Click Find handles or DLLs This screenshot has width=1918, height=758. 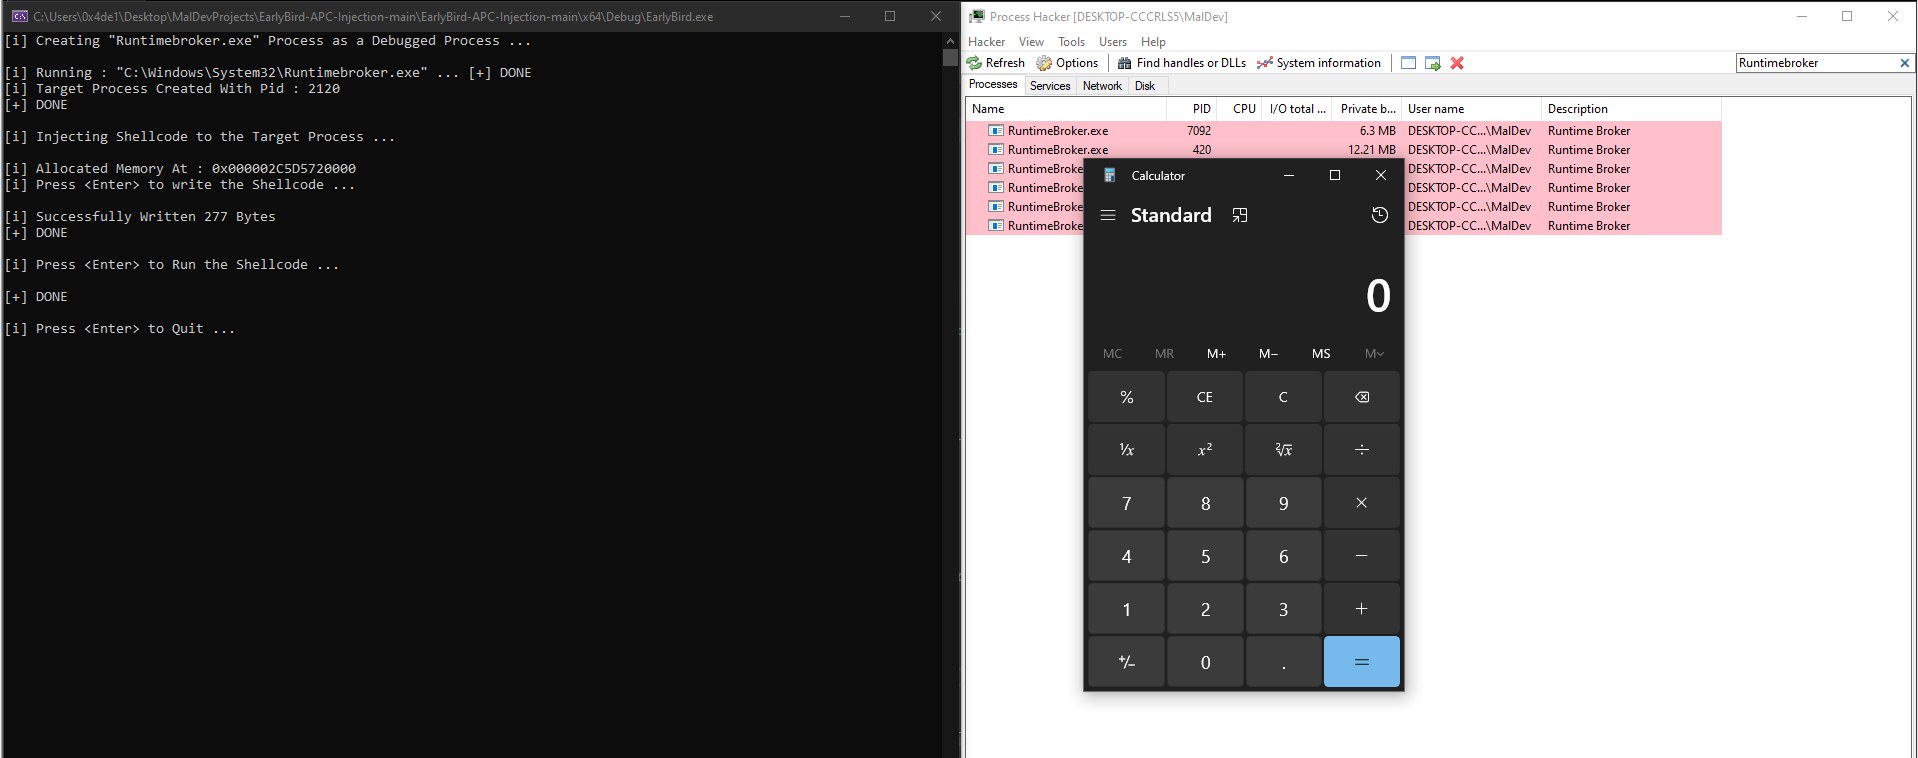pos(1182,63)
